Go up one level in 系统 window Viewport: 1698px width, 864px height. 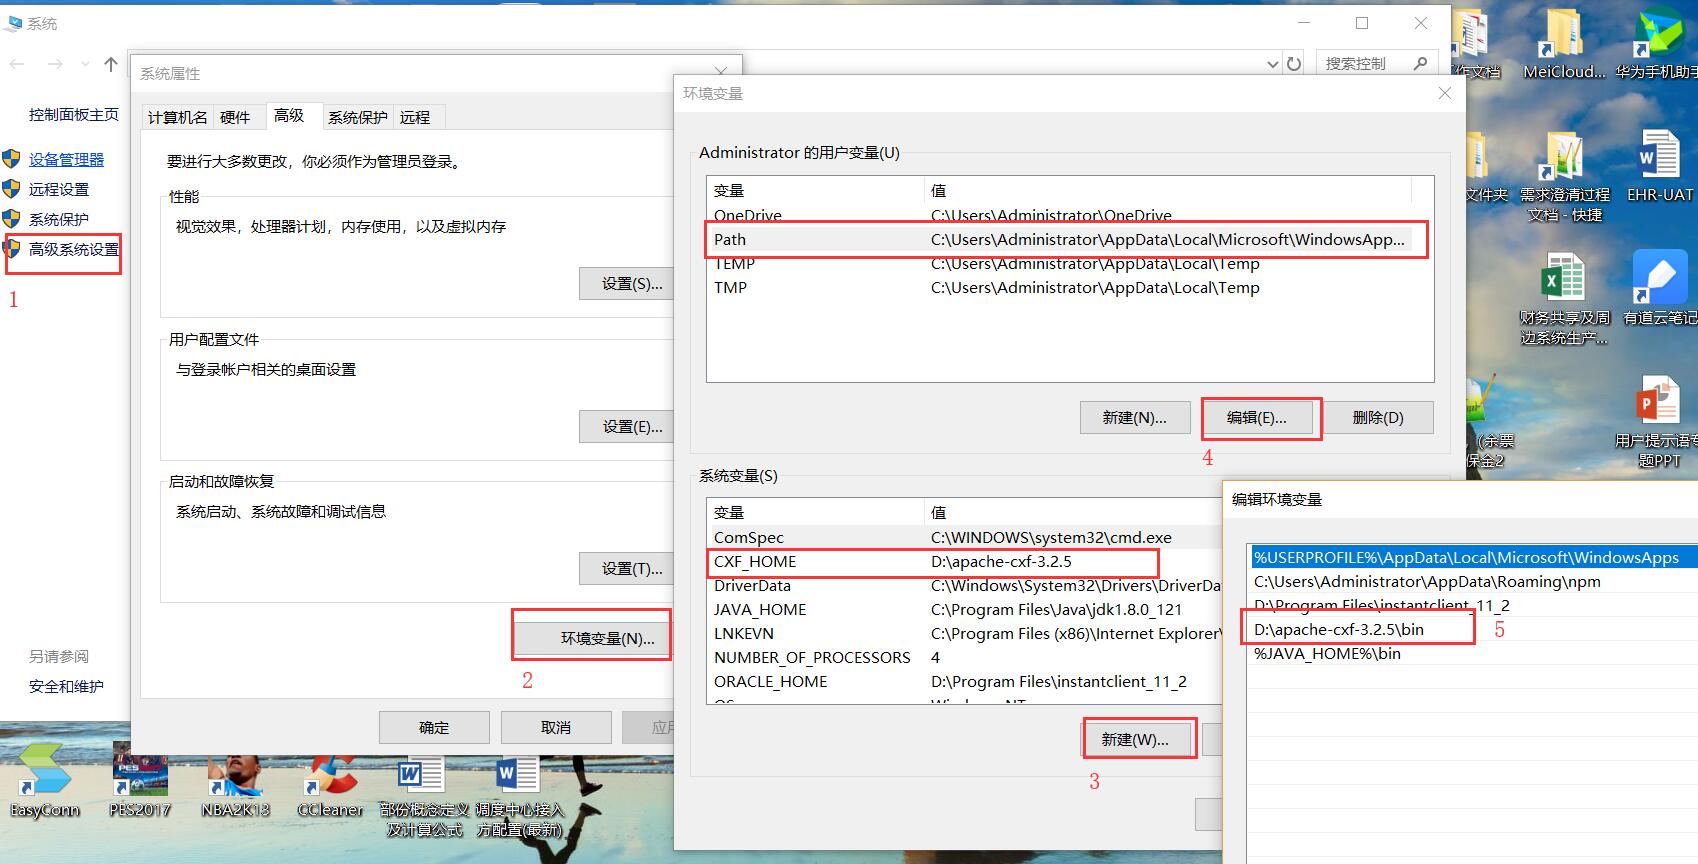coord(111,64)
